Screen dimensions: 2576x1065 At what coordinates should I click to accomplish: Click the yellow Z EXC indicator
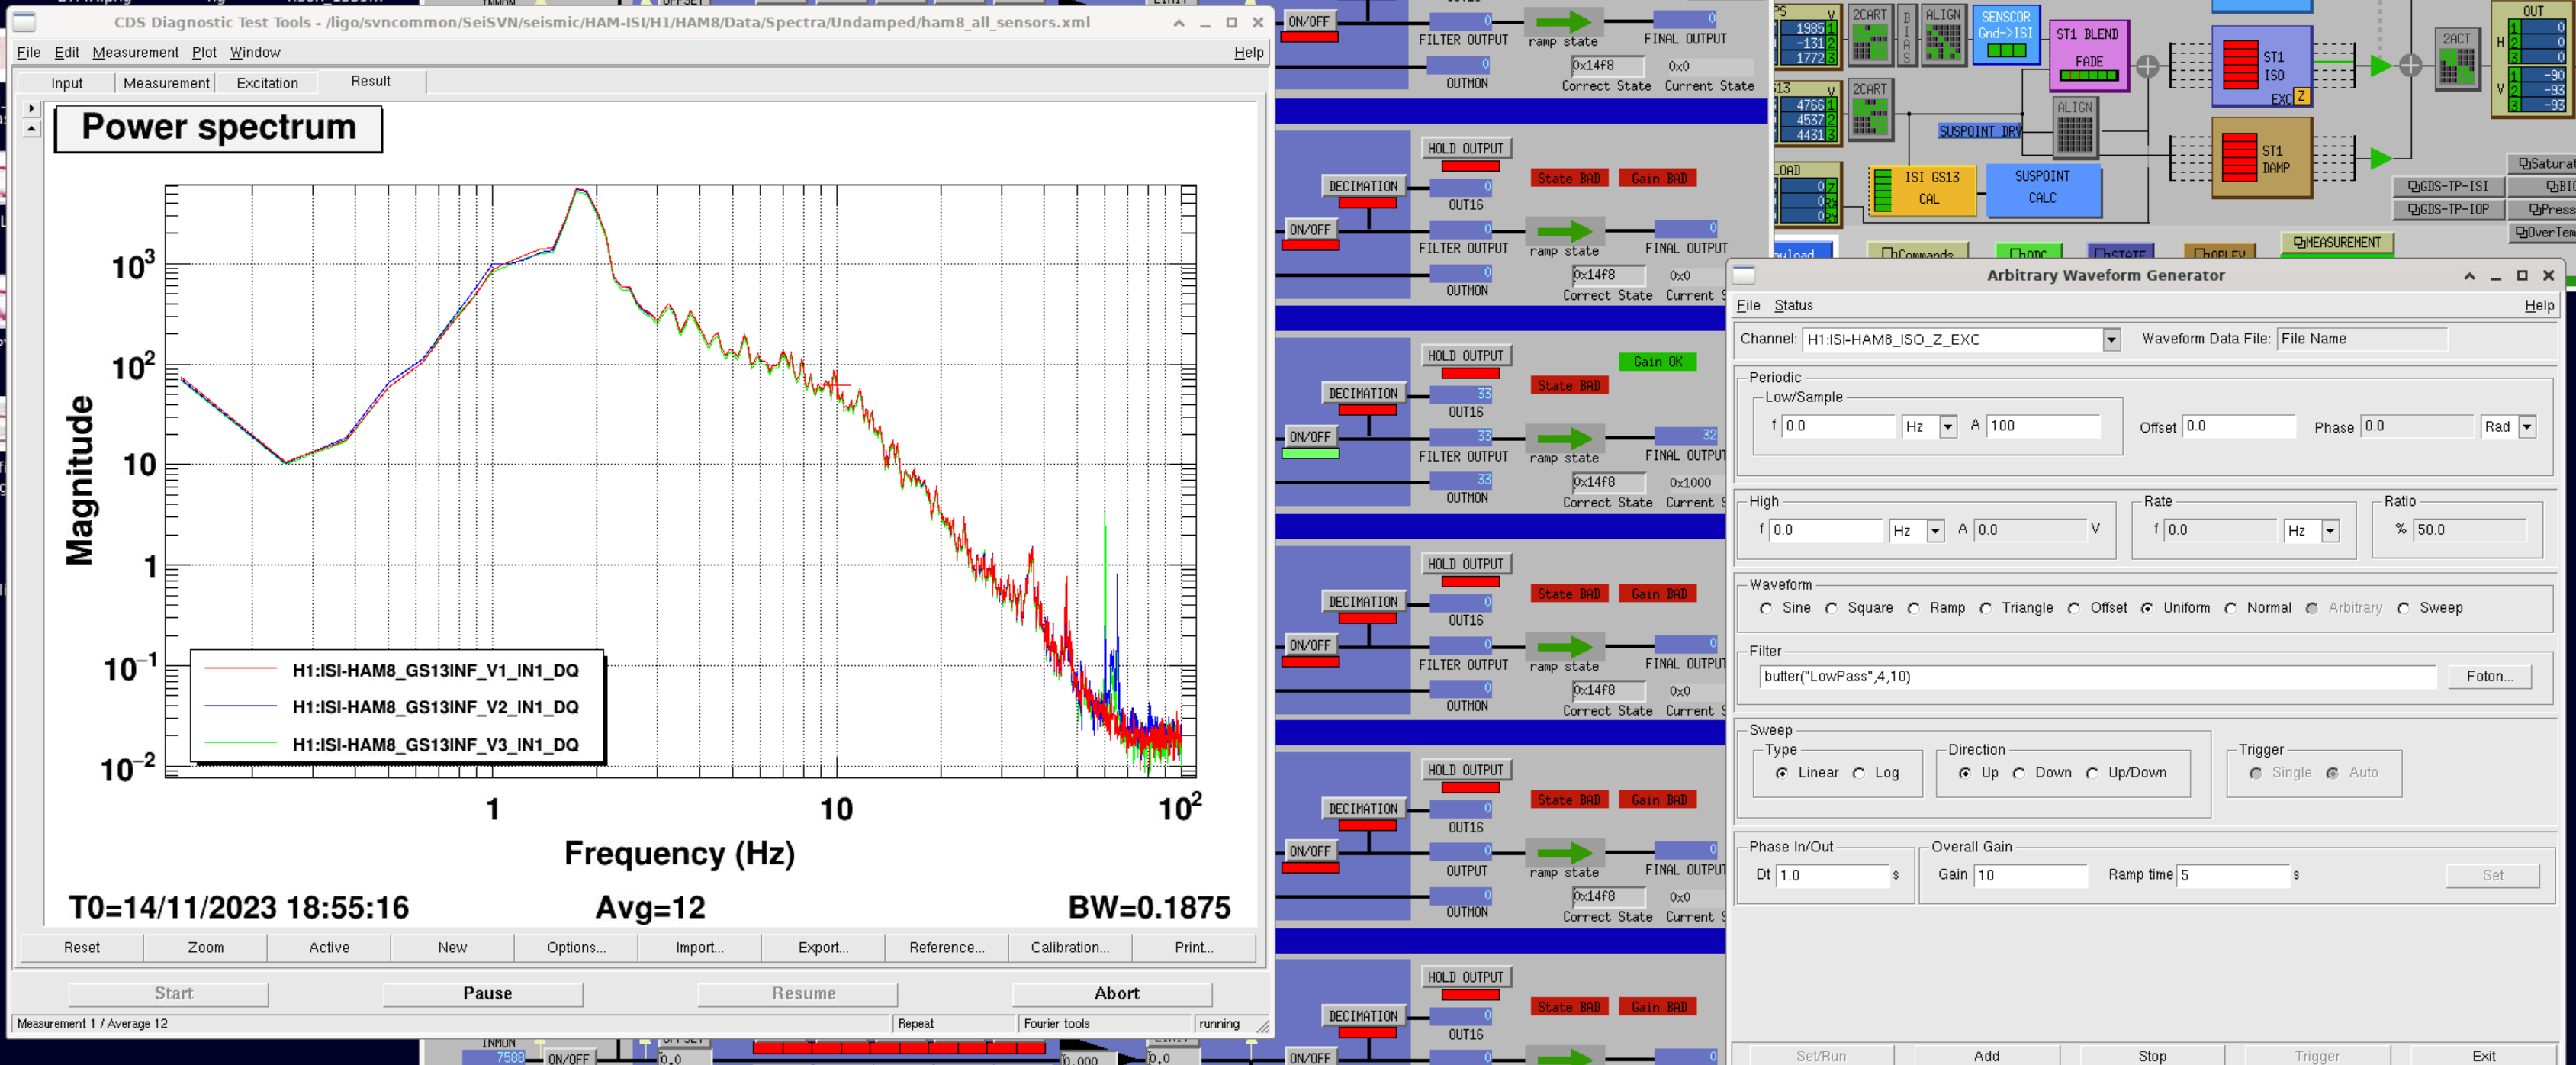(x=2301, y=97)
